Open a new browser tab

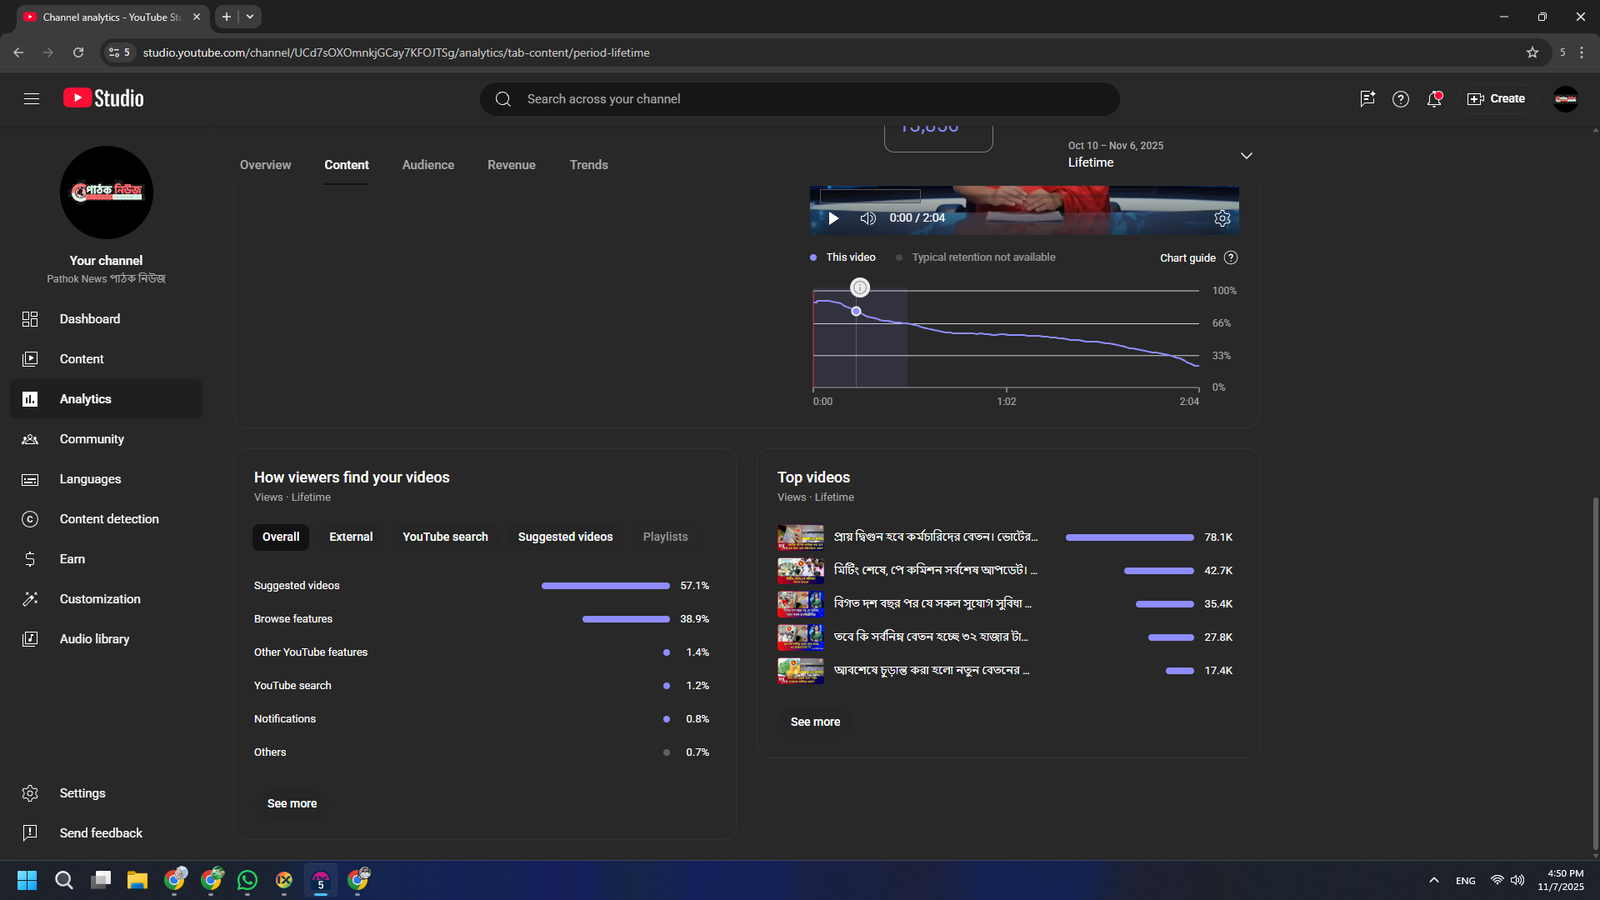[x=227, y=17]
